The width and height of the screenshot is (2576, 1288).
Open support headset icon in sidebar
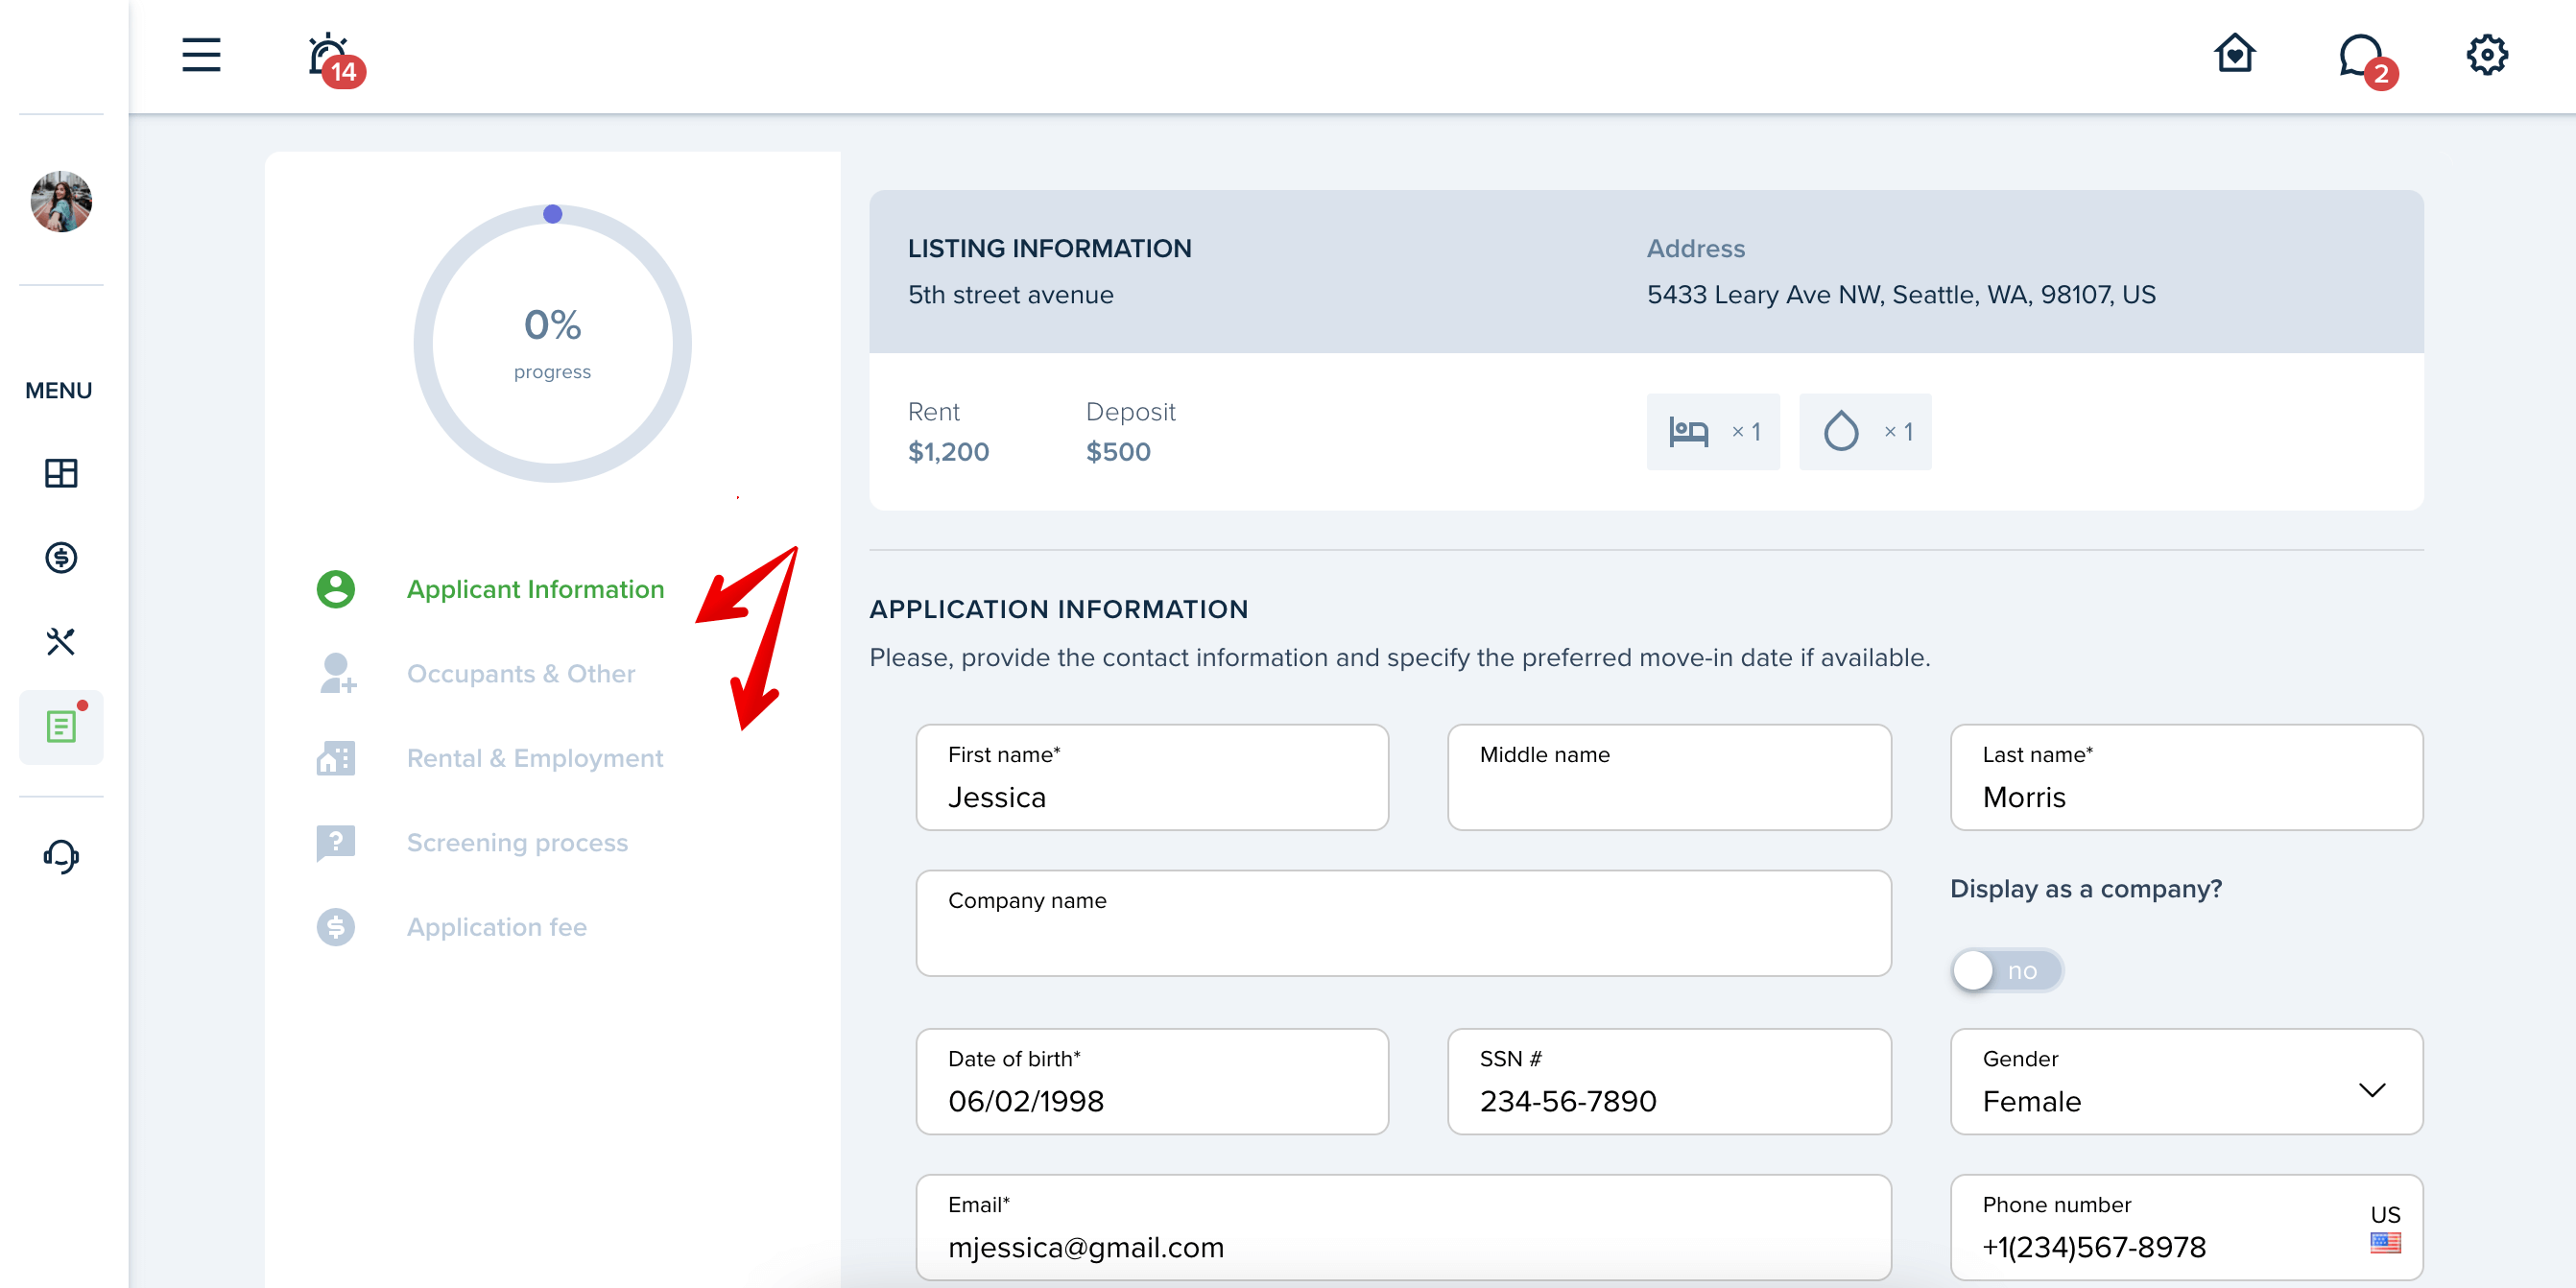pos(61,856)
